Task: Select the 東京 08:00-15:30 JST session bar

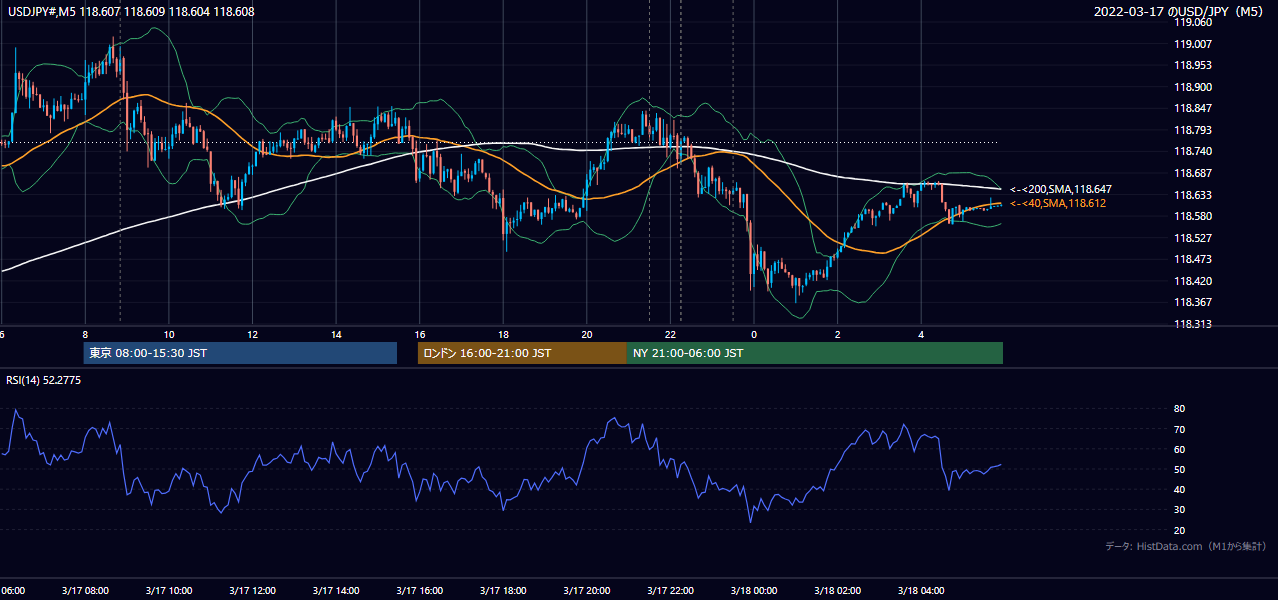Action: pos(240,353)
